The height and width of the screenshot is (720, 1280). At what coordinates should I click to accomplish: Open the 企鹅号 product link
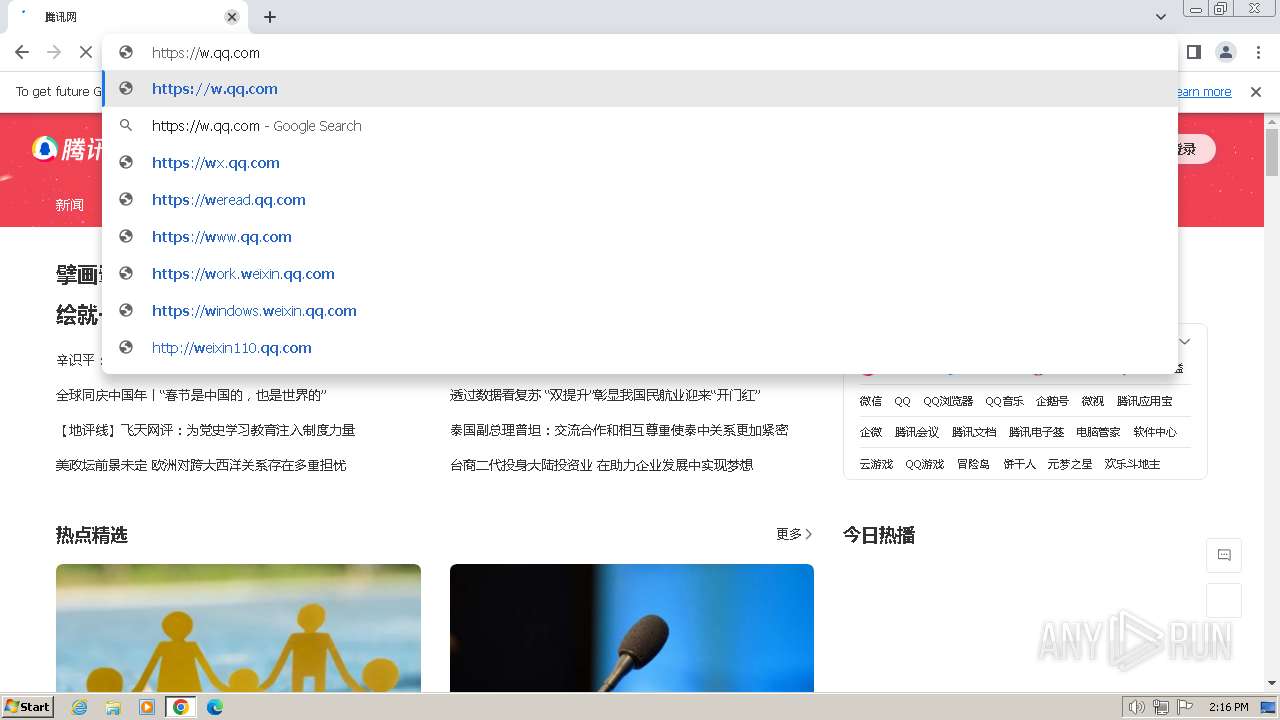coord(1052,401)
